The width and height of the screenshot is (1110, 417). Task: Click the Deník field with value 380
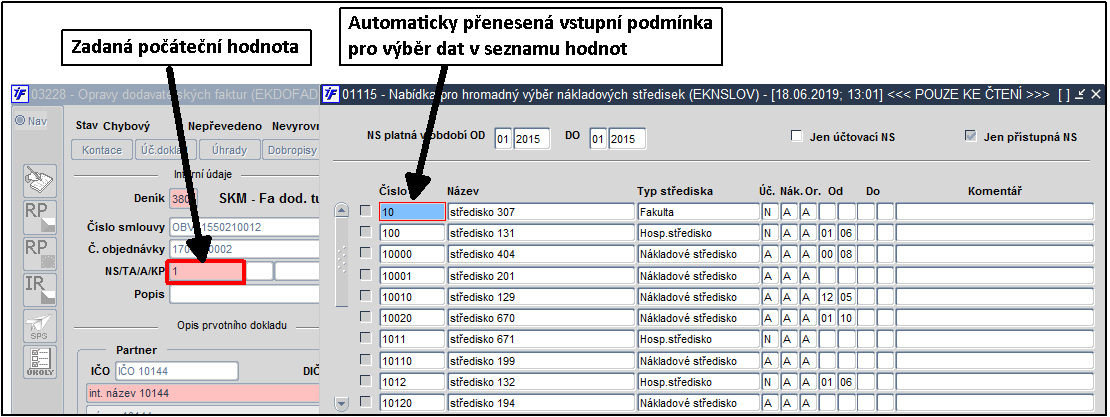coord(183,199)
